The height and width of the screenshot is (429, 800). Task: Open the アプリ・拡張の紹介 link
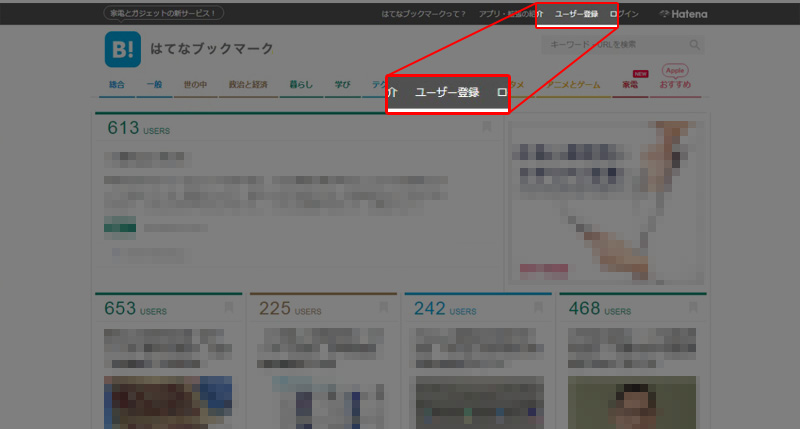[x=511, y=14]
